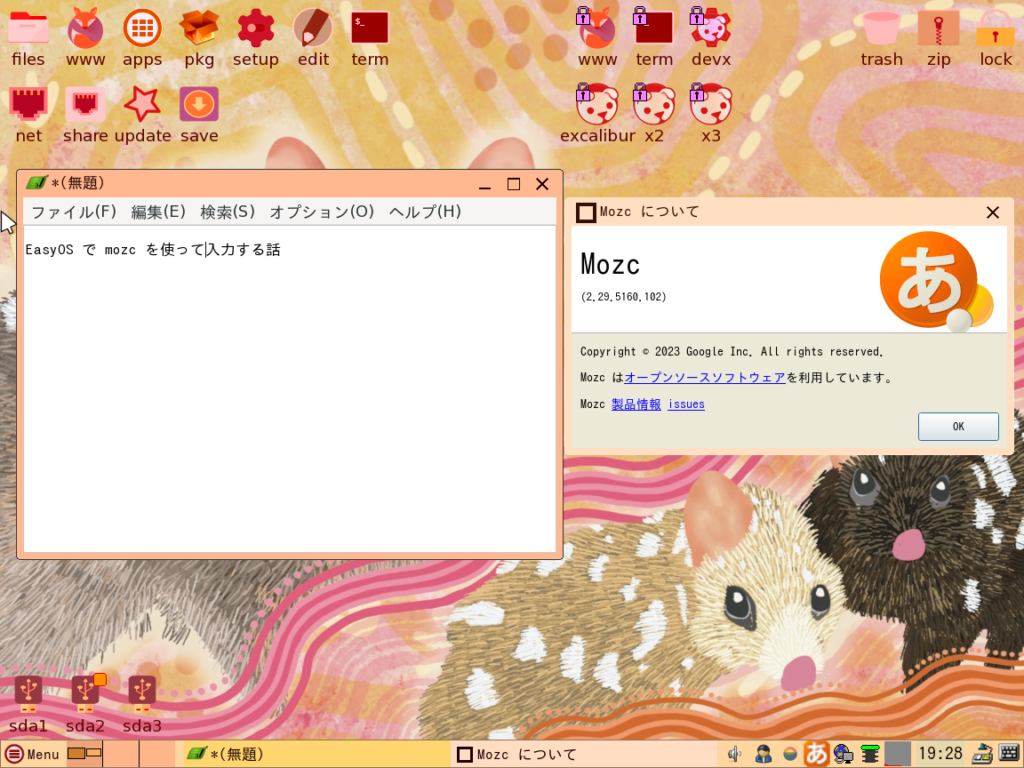Click the on-screen keyboard tray icon
The width and height of the screenshot is (1024, 768).
pos(1008,754)
